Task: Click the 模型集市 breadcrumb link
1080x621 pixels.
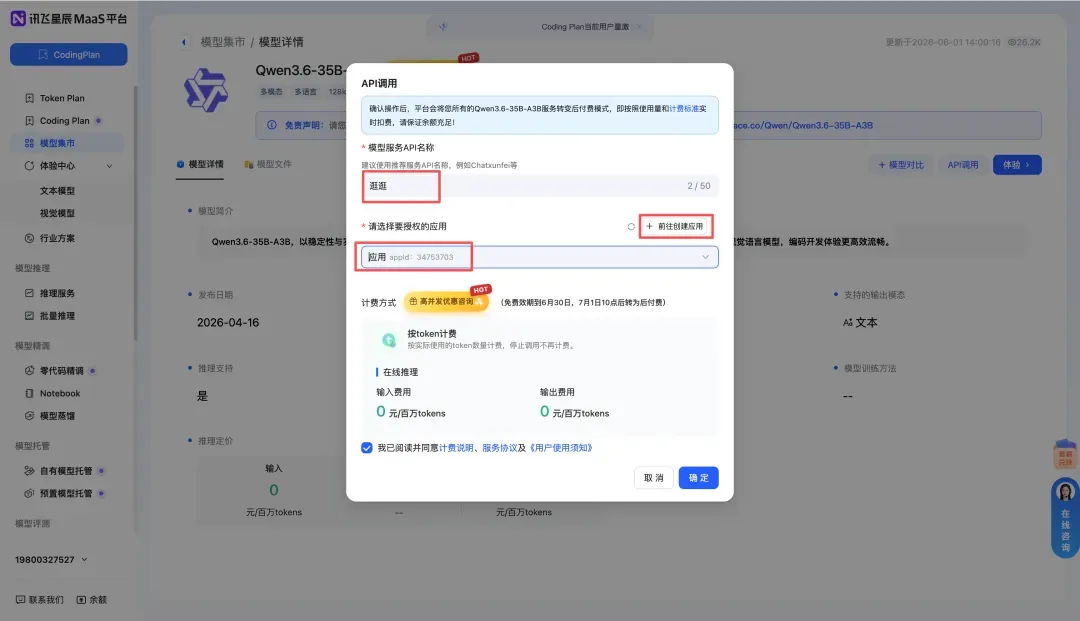Action: [x=222, y=42]
